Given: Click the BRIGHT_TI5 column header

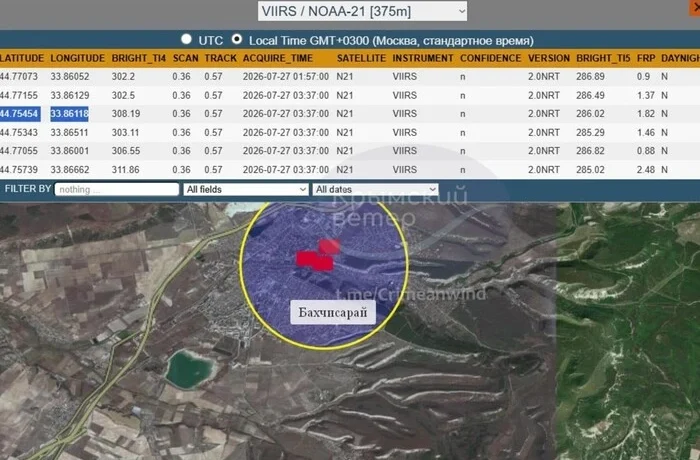Looking at the screenshot, I should pos(603,59).
